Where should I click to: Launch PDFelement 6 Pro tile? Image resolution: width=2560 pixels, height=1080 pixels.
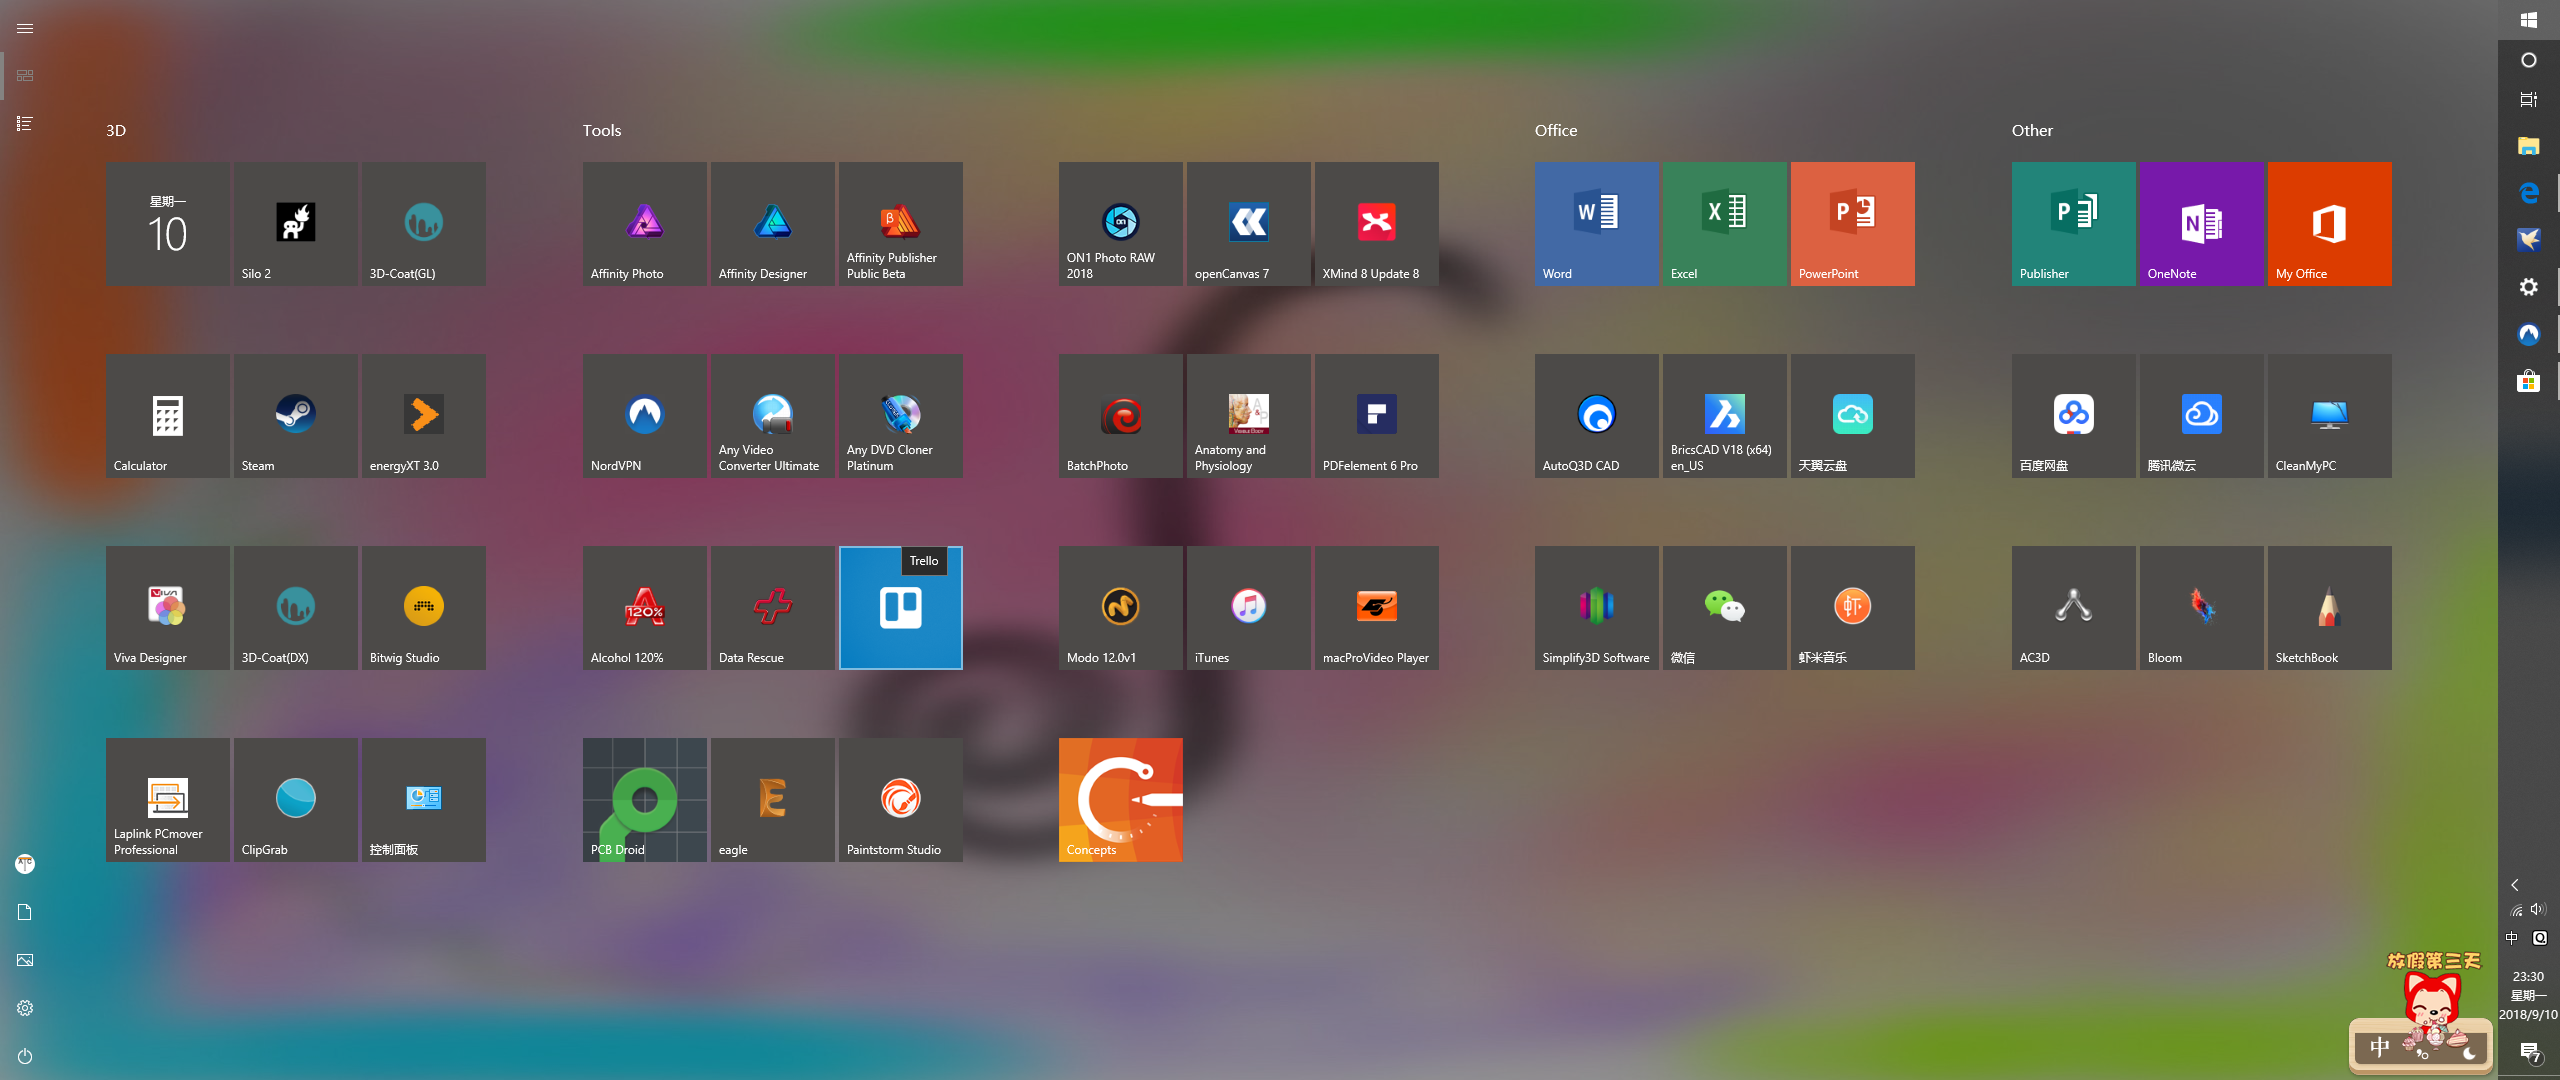(1376, 416)
